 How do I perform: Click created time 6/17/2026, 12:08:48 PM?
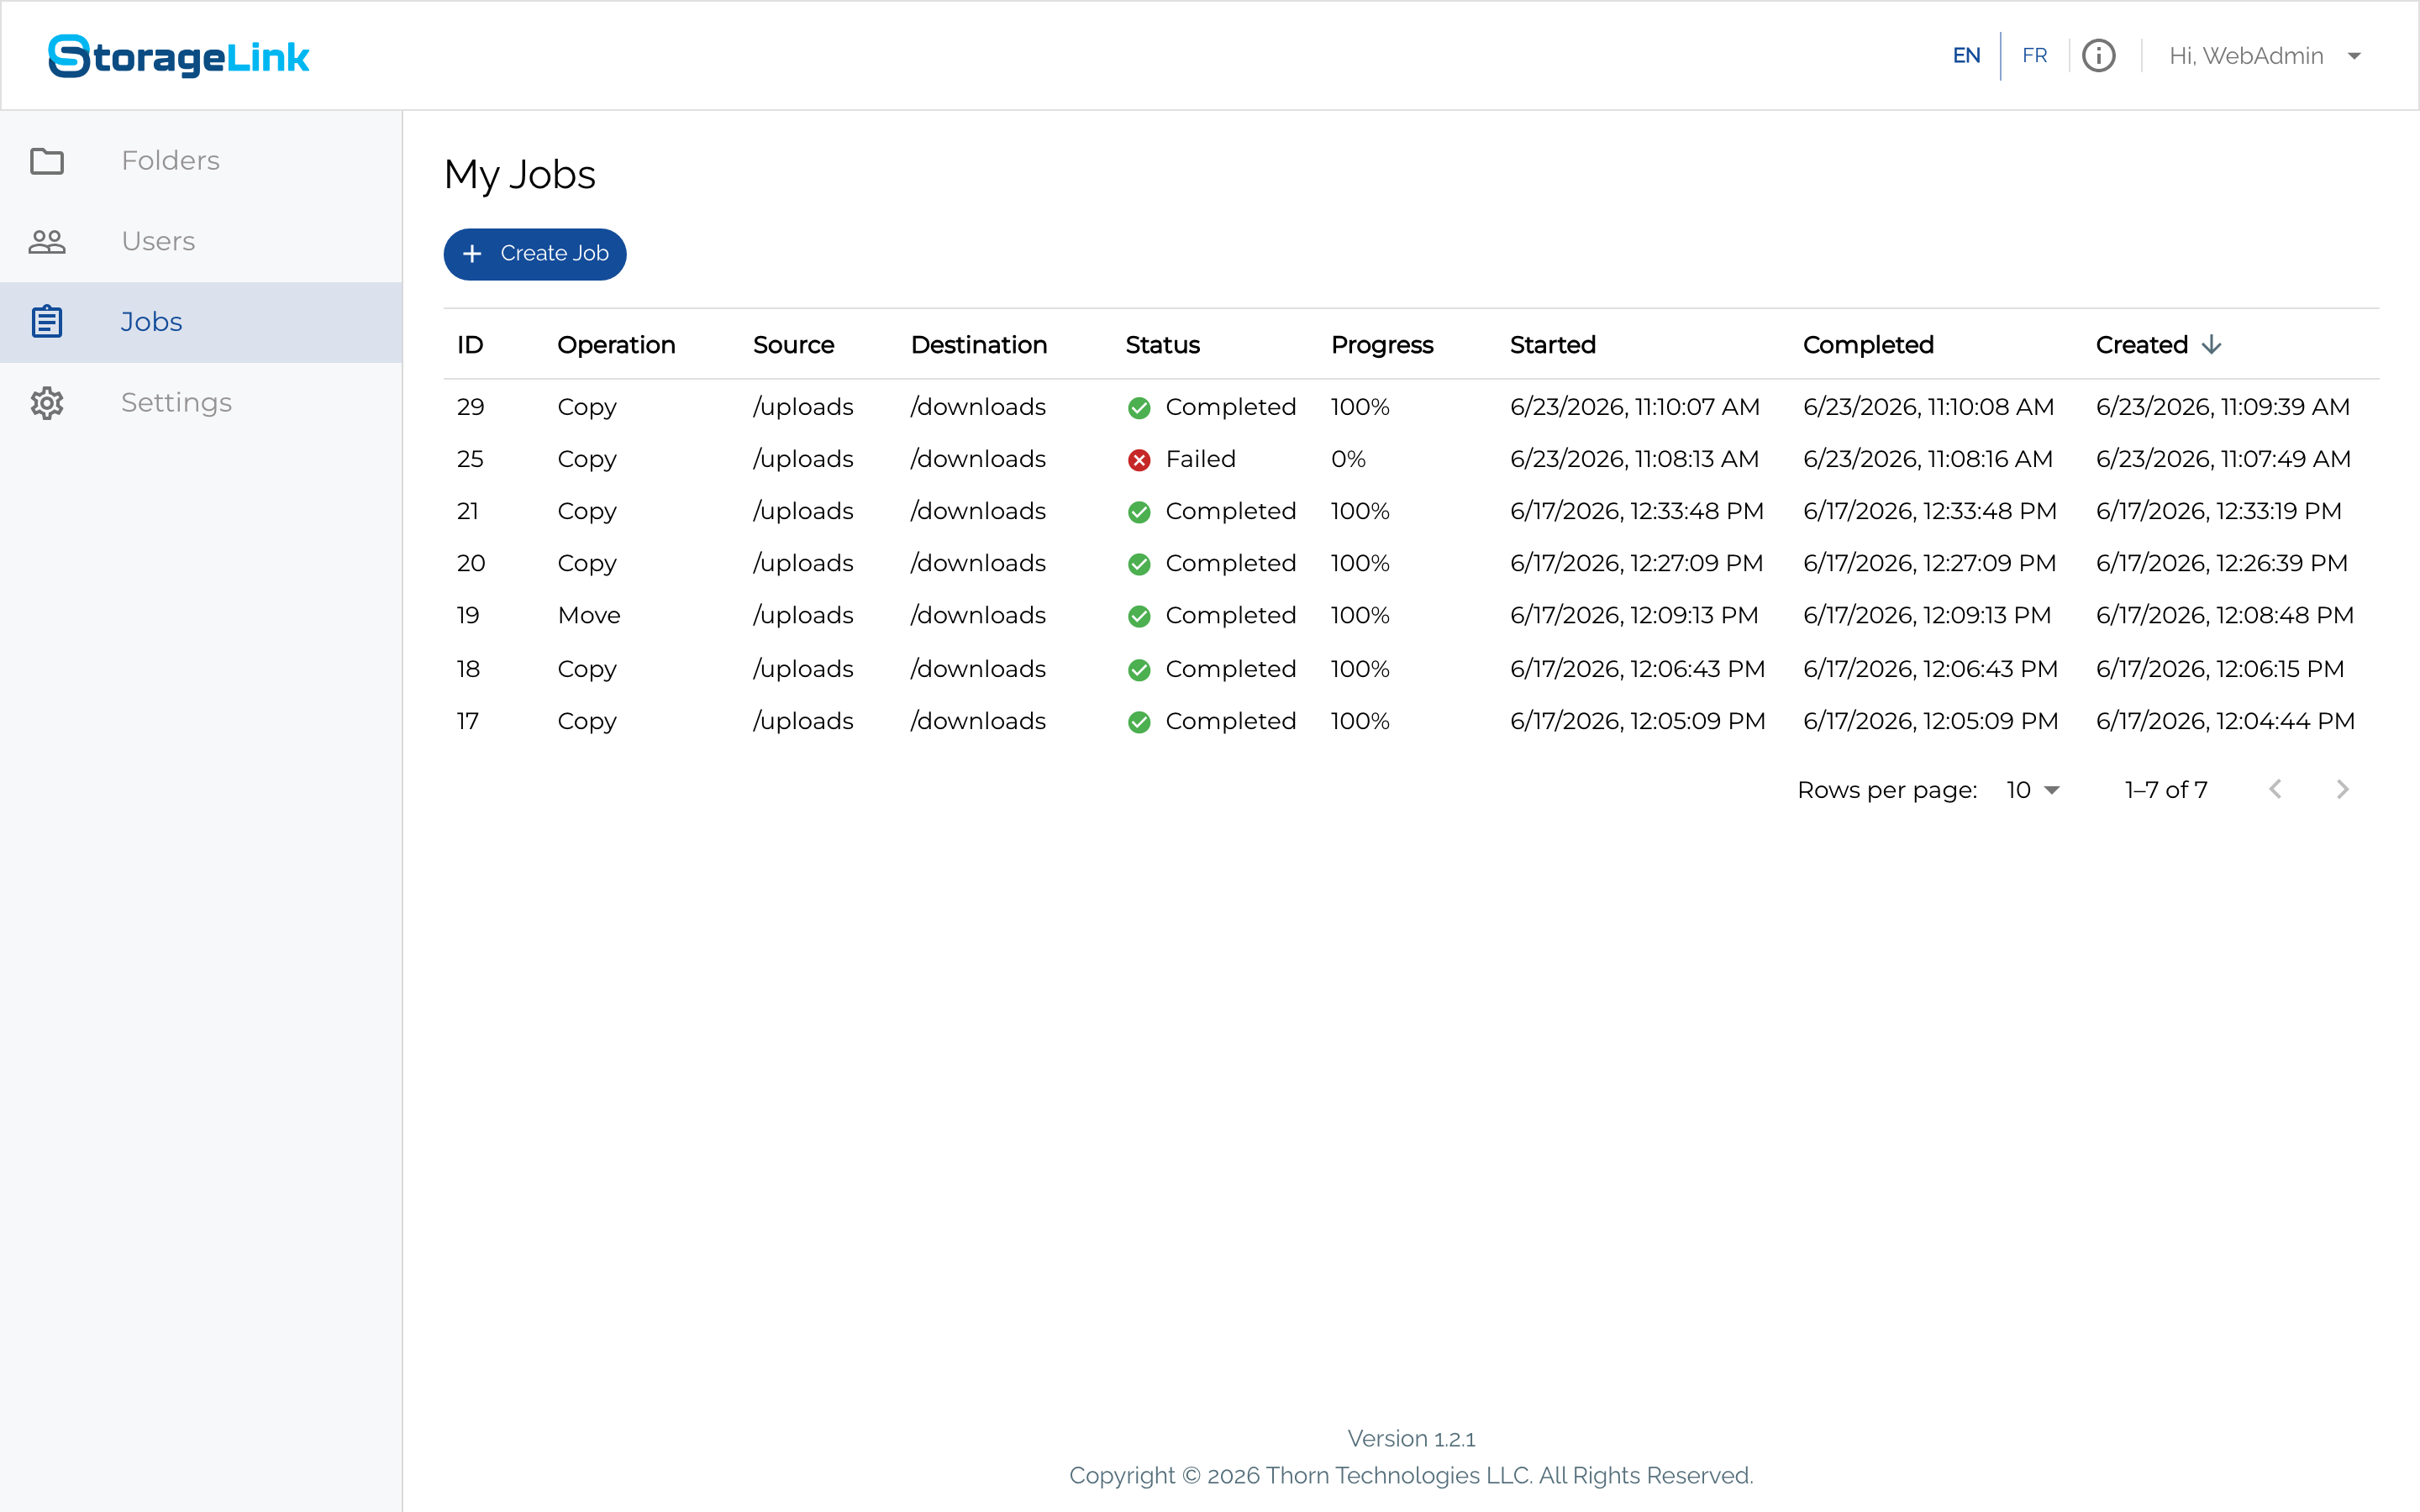(2224, 615)
